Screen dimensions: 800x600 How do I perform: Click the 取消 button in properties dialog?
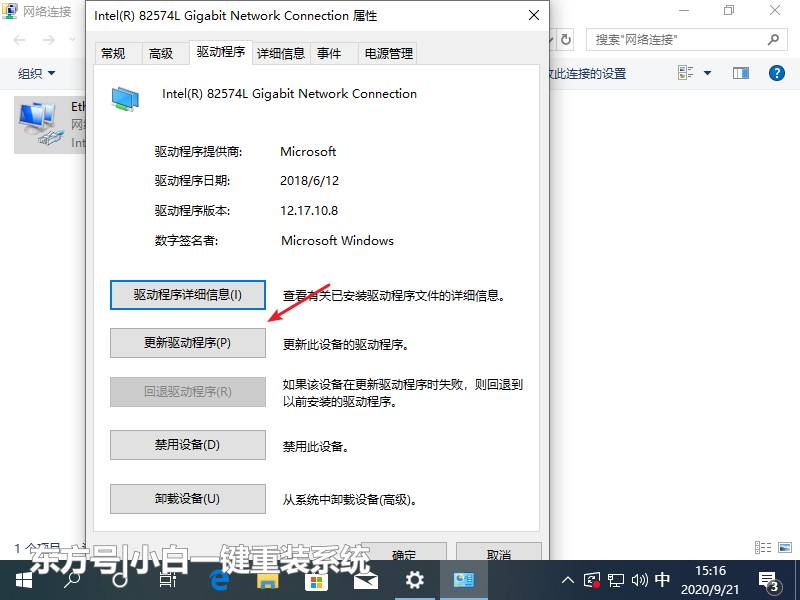(x=498, y=552)
